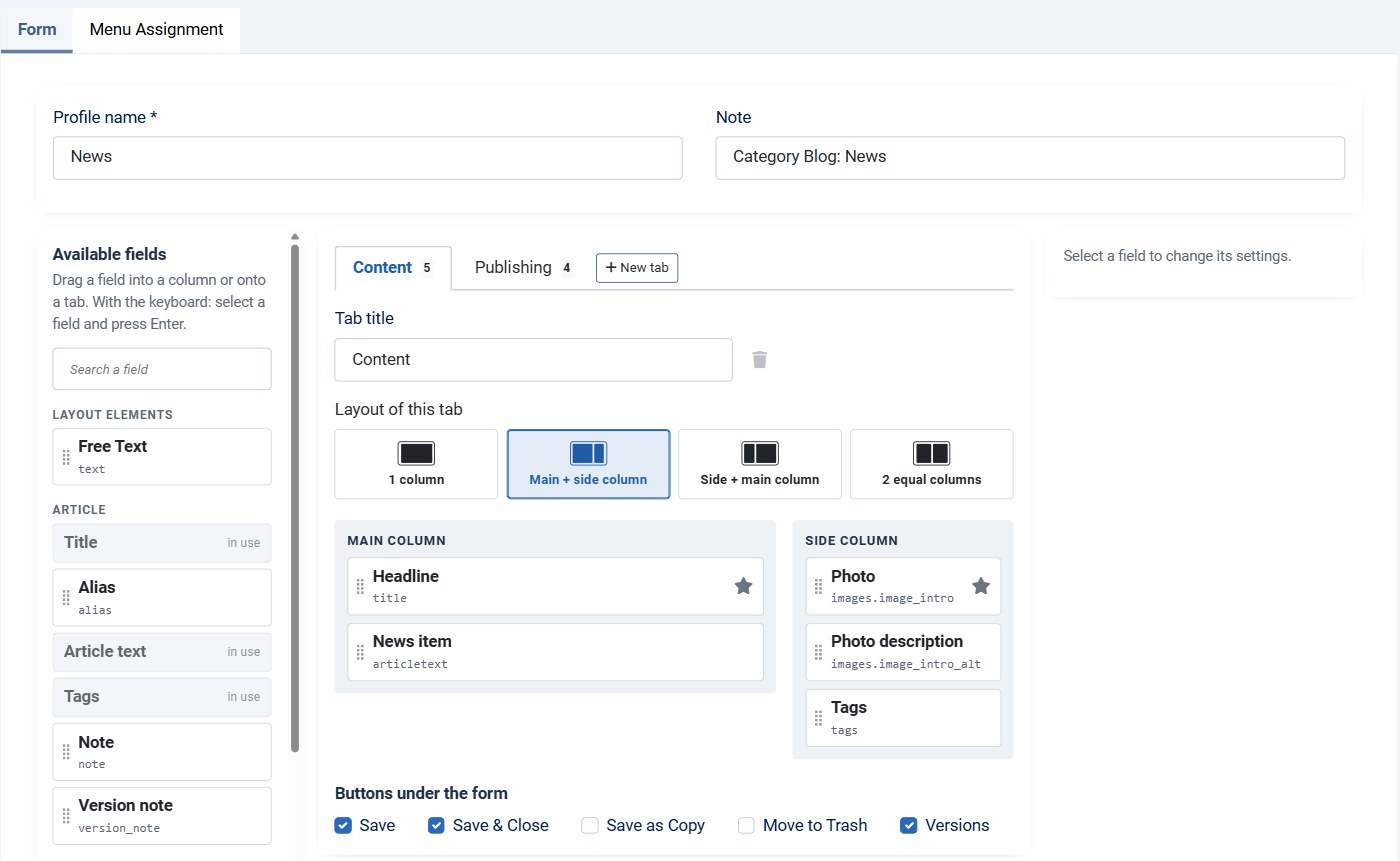
Task: Select the Alias available field name
Action: (x=97, y=587)
